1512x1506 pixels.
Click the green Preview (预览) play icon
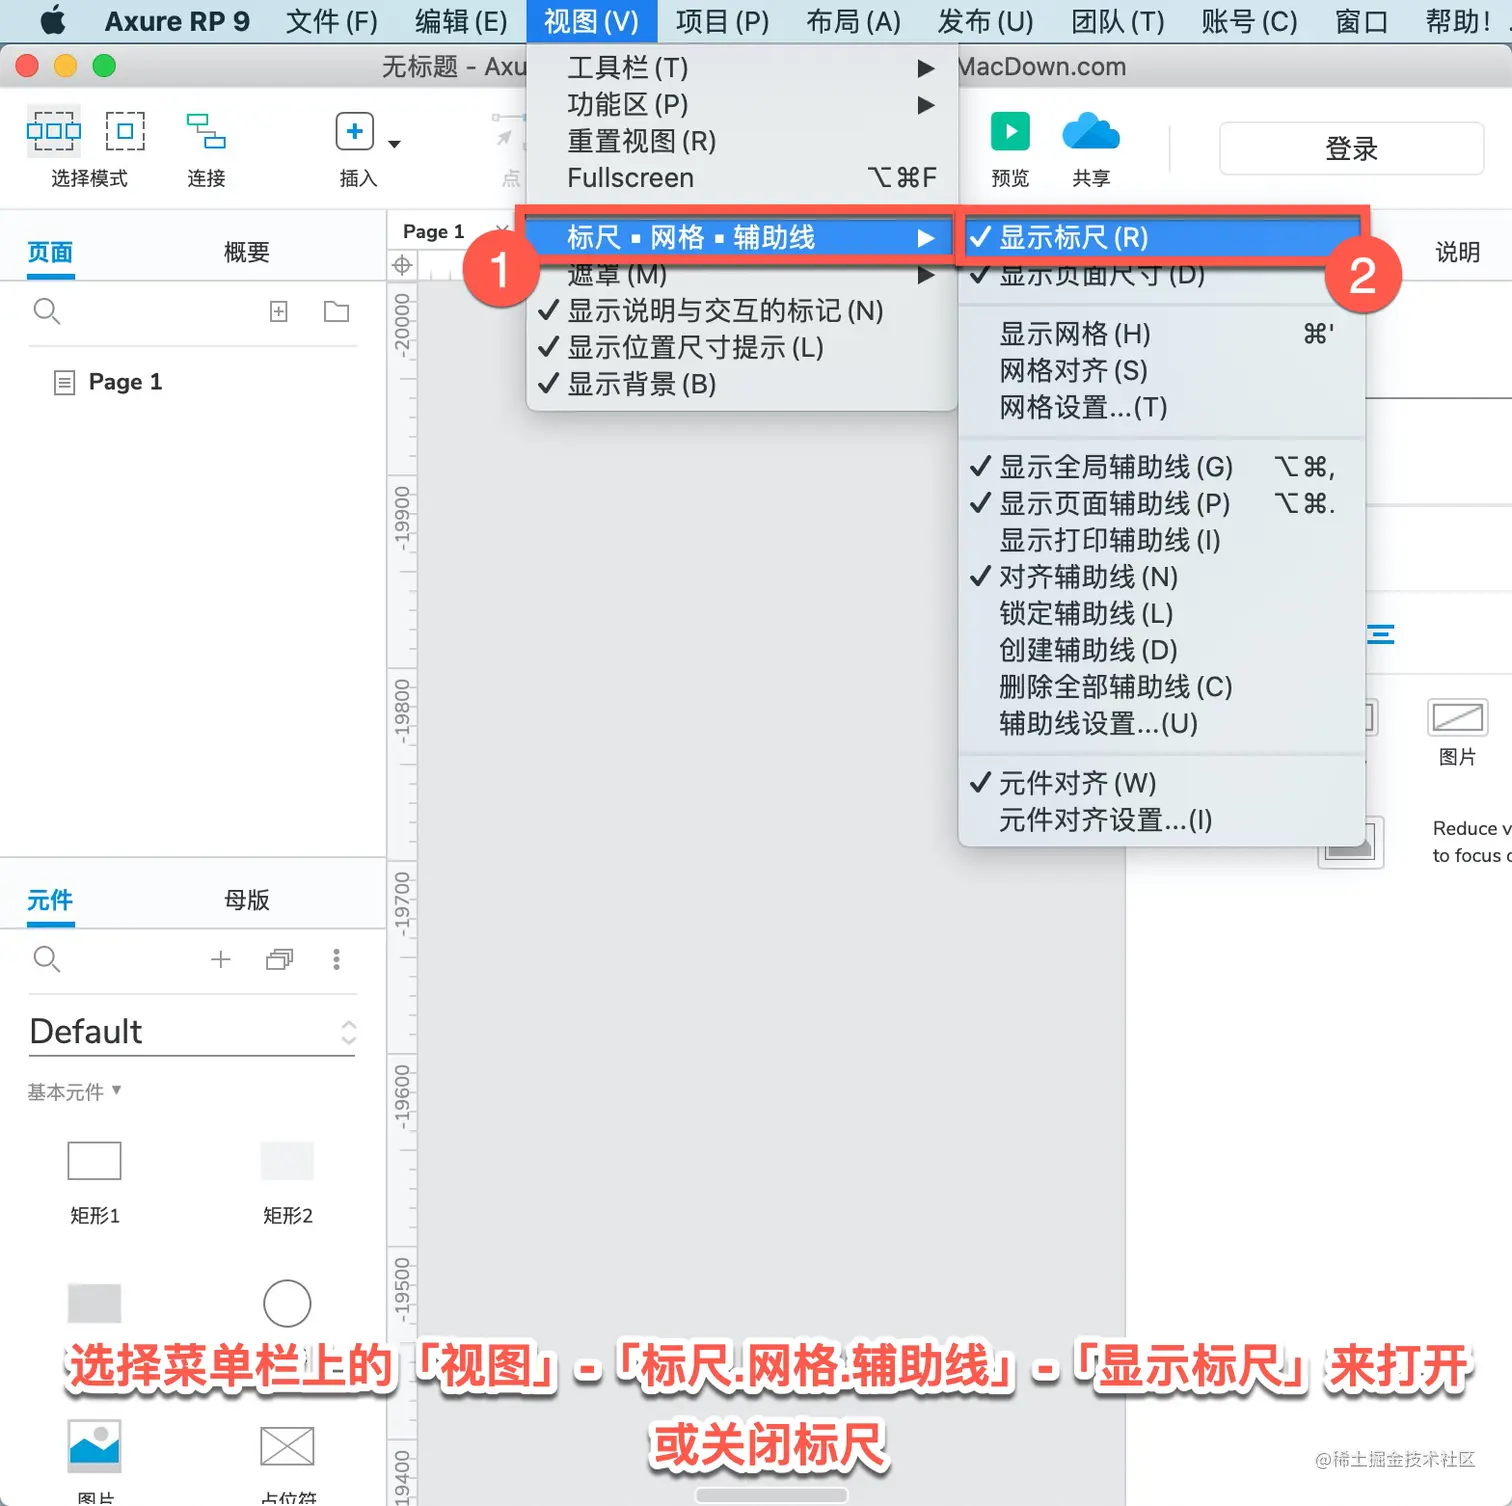pyautogui.click(x=1010, y=131)
